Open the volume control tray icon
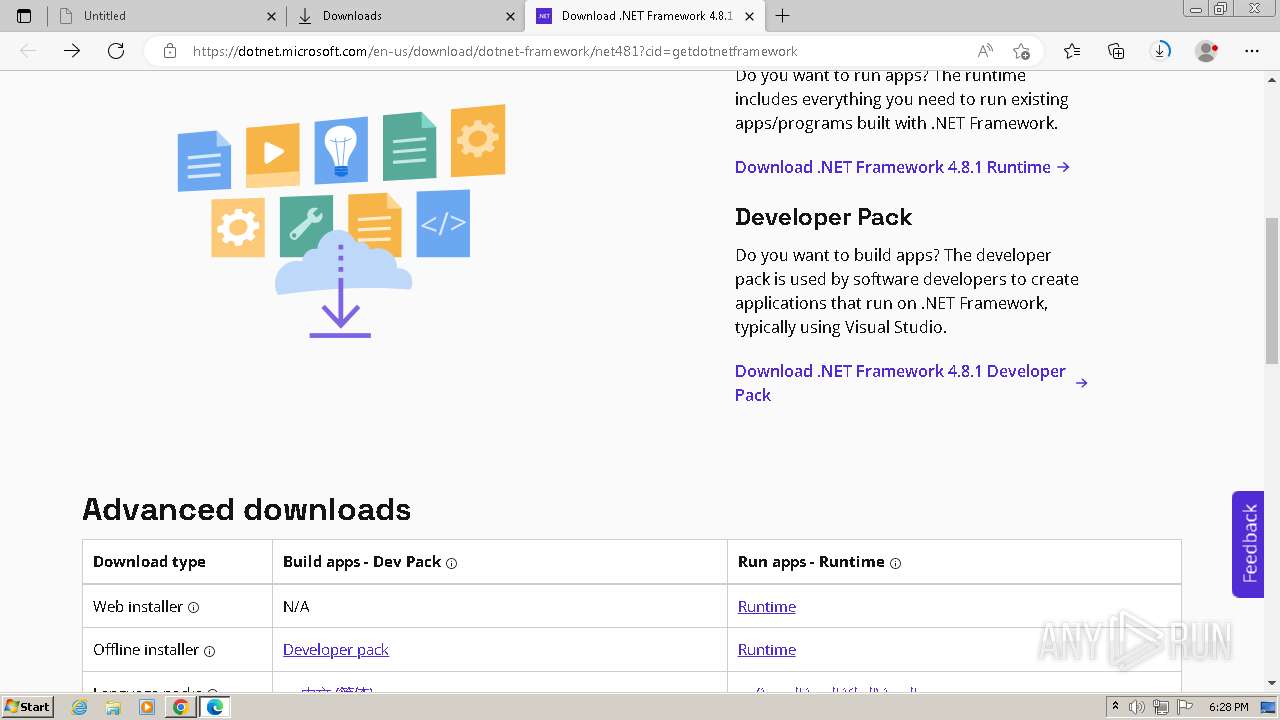The height and width of the screenshot is (720, 1280). point(1136,707)
